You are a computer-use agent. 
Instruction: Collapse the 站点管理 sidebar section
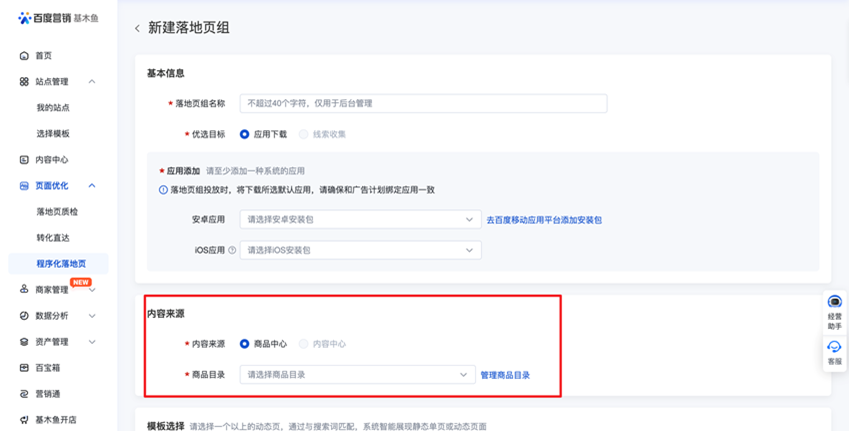(92, 82)
